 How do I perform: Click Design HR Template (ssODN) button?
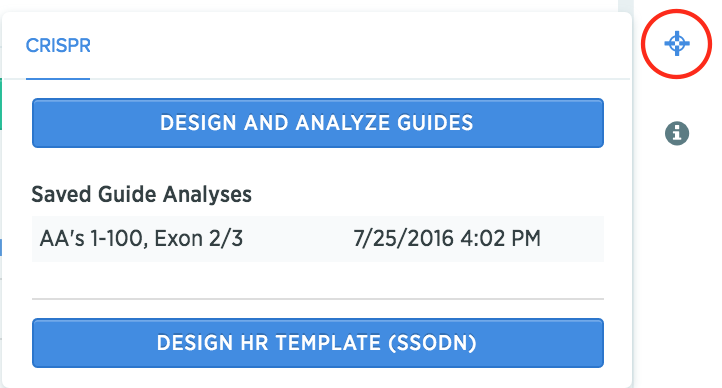[318, 343]
